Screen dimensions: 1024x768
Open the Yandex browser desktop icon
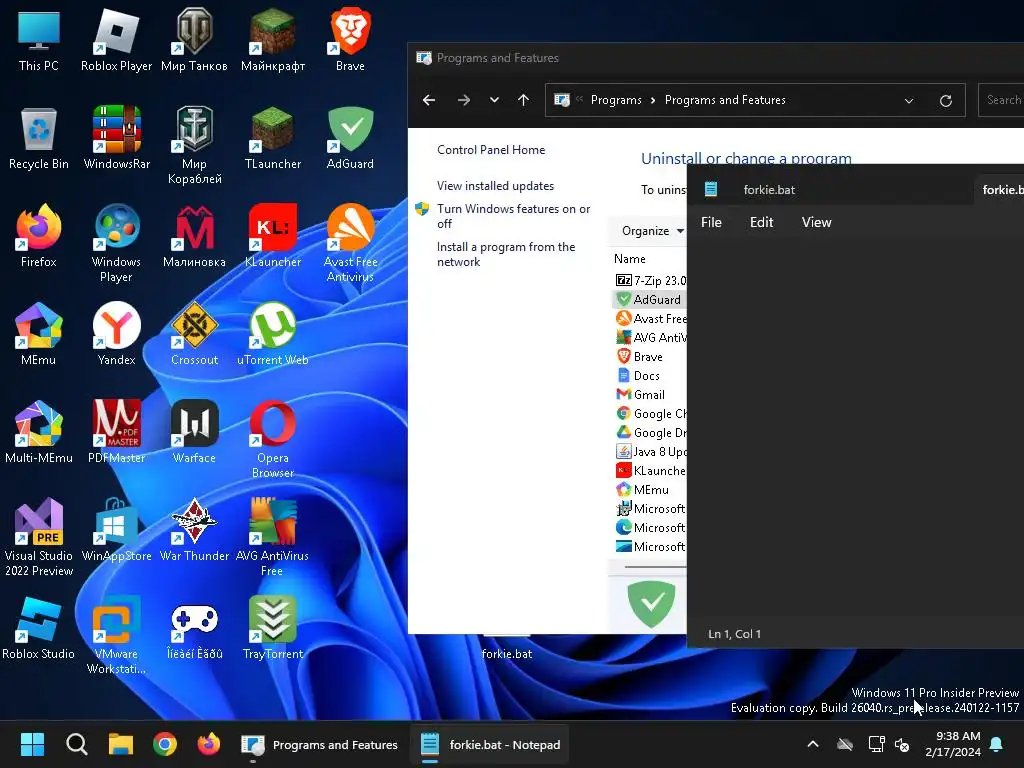116,334
